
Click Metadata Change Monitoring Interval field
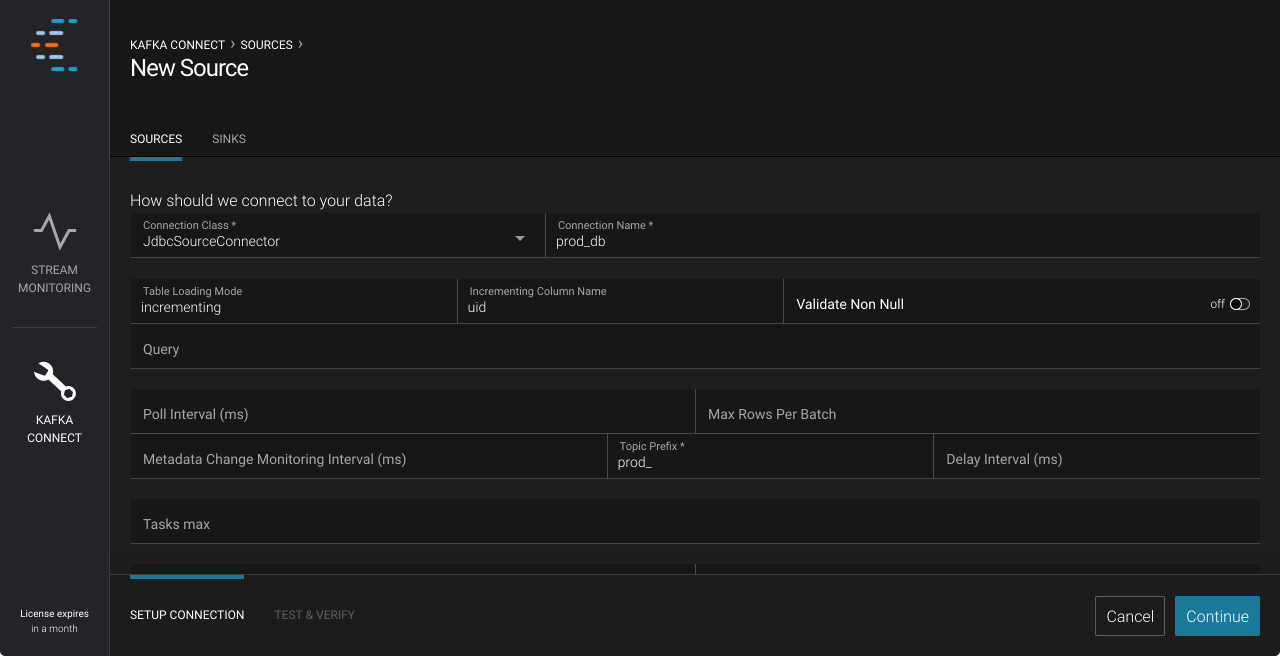[x=369, y=456]
